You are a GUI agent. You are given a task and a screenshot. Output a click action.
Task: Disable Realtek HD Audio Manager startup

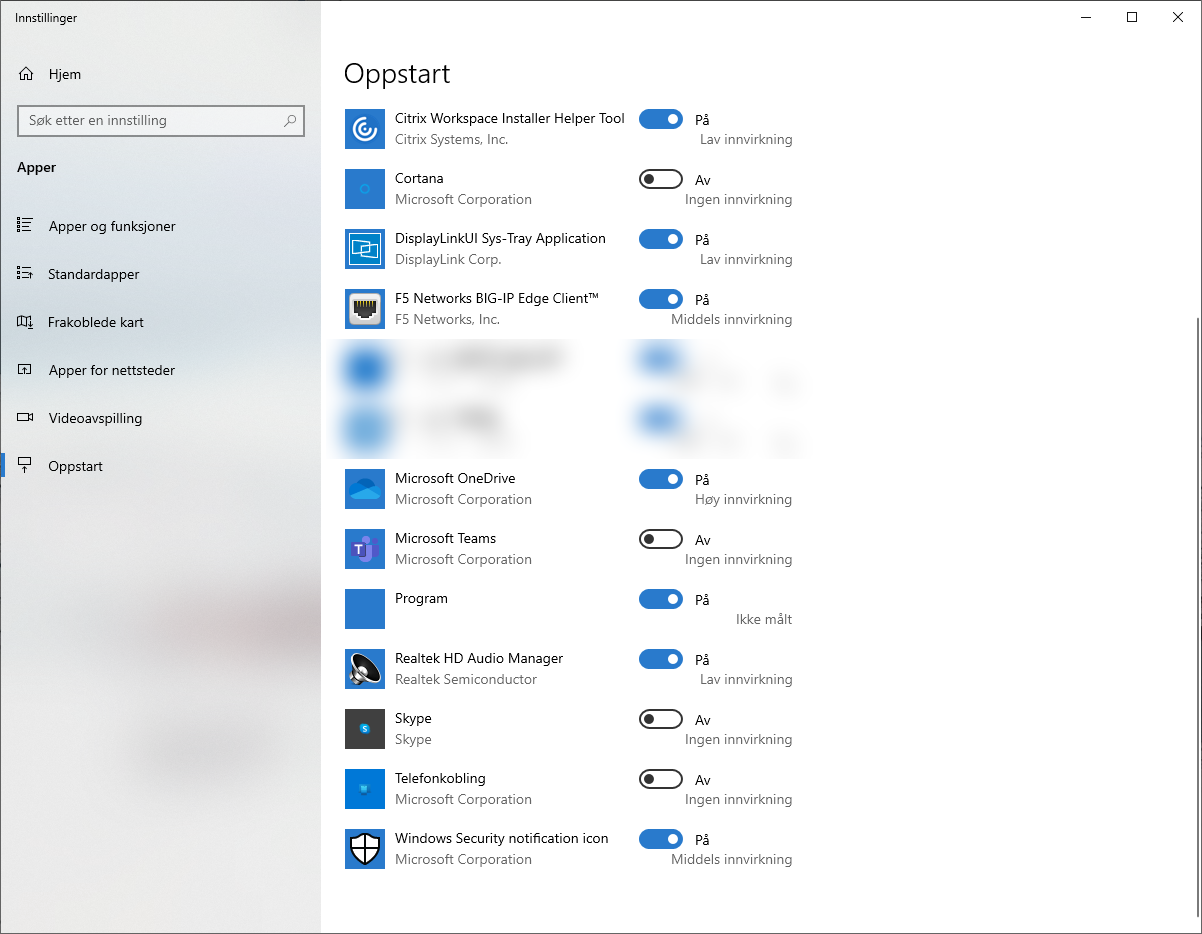(x=661, y=659)
